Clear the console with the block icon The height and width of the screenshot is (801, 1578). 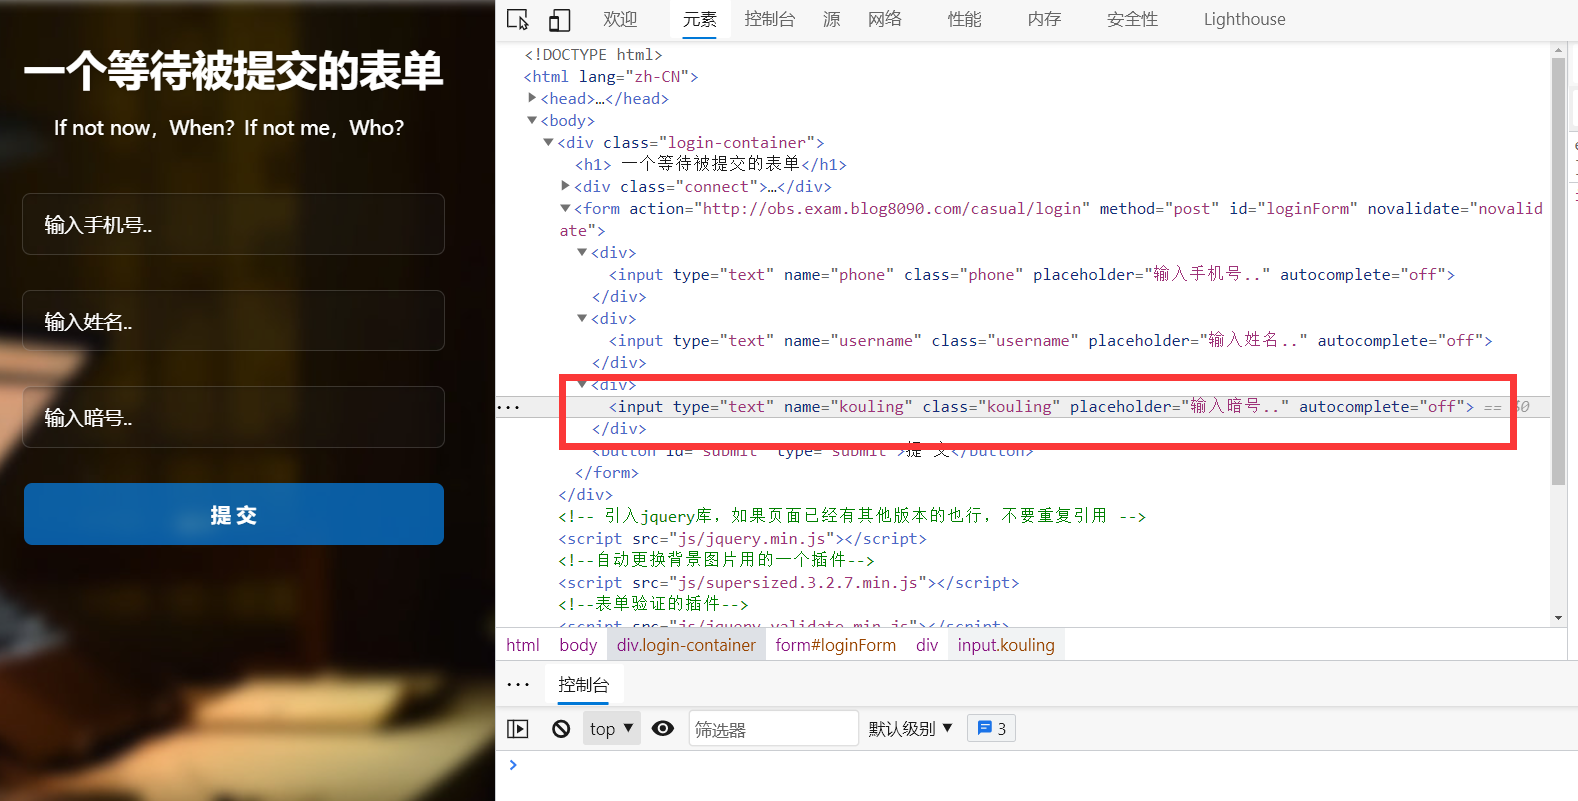pyautogui.click(x=561, y=729)
